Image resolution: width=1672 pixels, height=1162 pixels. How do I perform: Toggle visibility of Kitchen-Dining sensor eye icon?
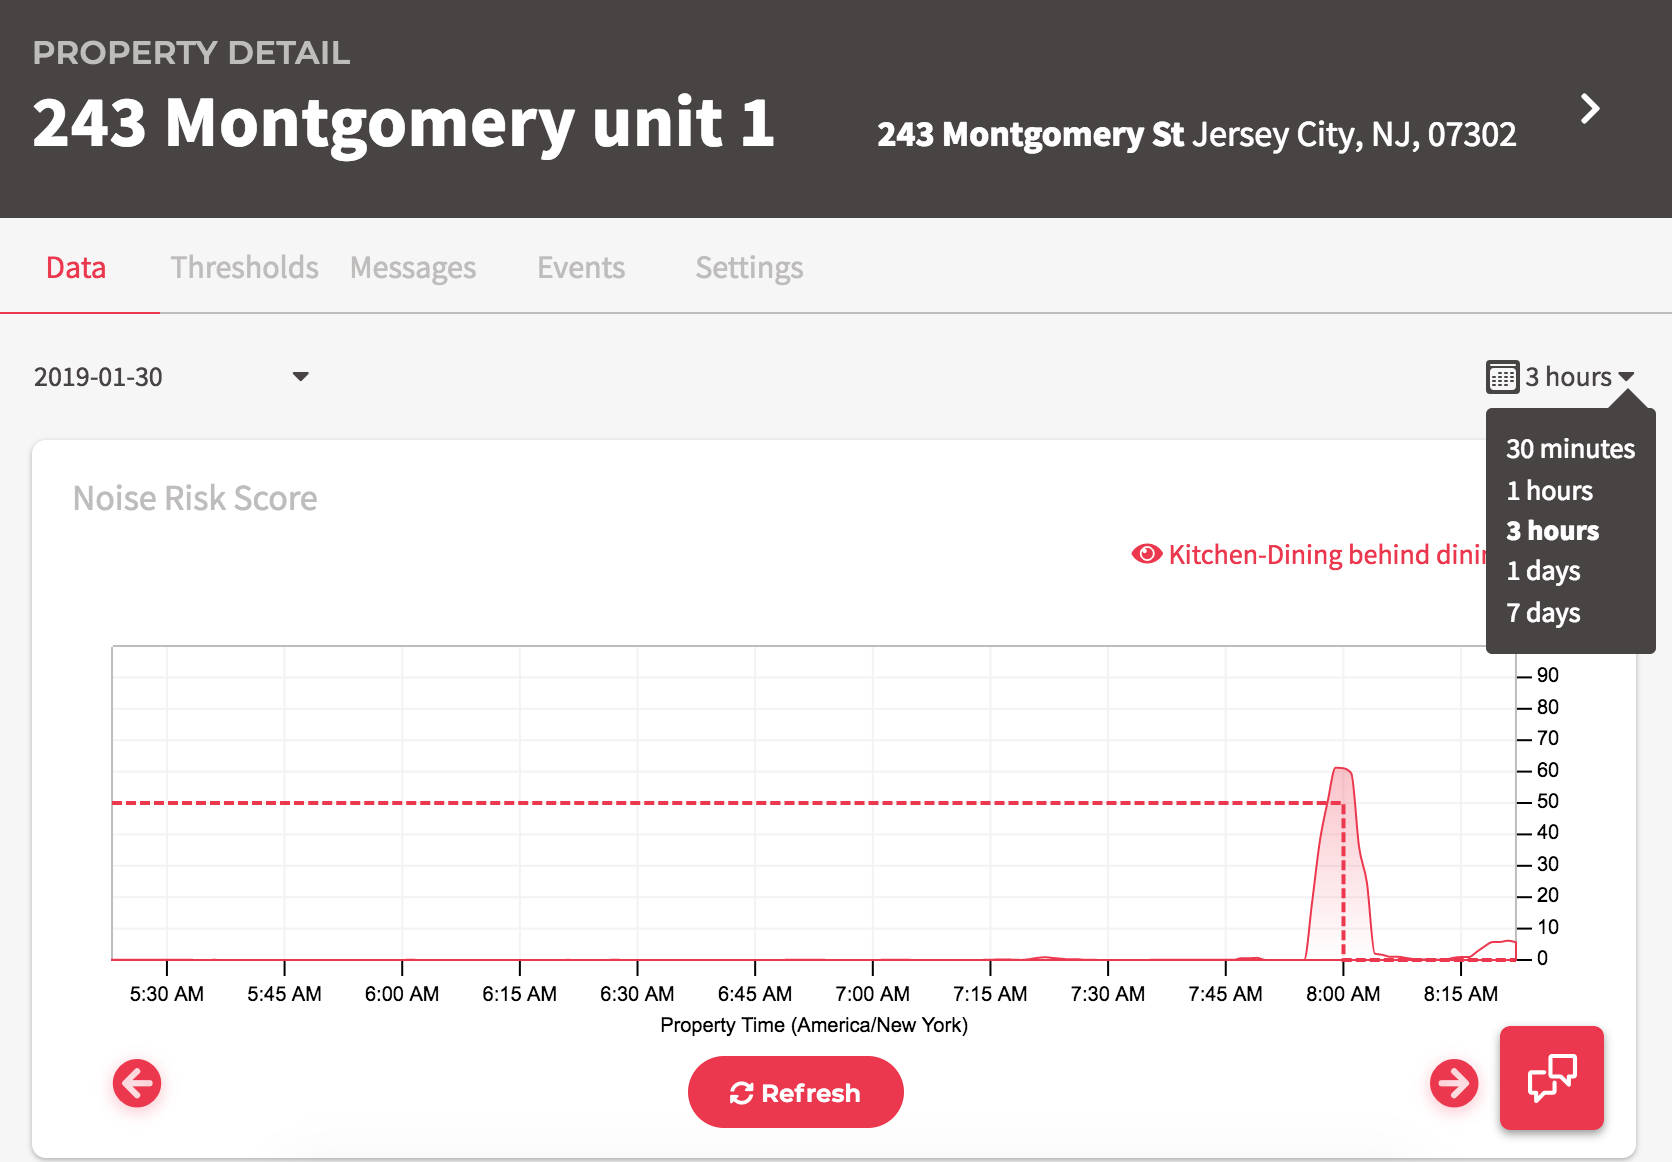coord(1146,554)
